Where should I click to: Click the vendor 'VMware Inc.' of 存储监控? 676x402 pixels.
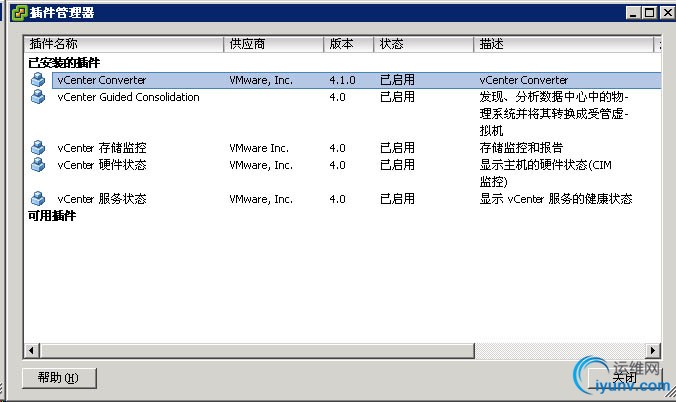tap(259, 148)
